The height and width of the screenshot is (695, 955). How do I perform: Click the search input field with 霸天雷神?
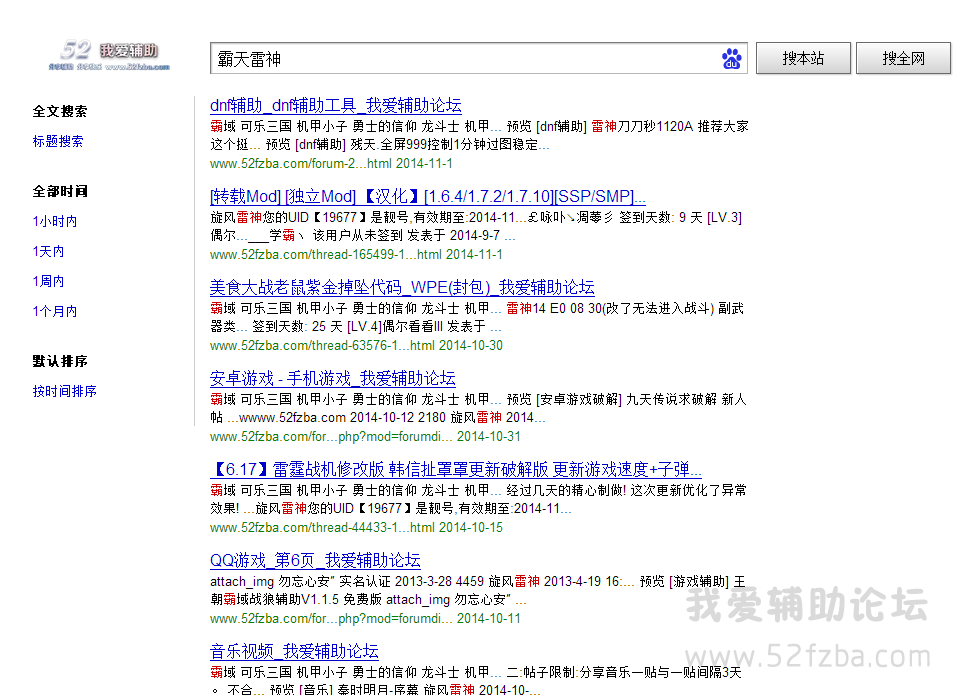pyautogui.click(x=462, y=59)
